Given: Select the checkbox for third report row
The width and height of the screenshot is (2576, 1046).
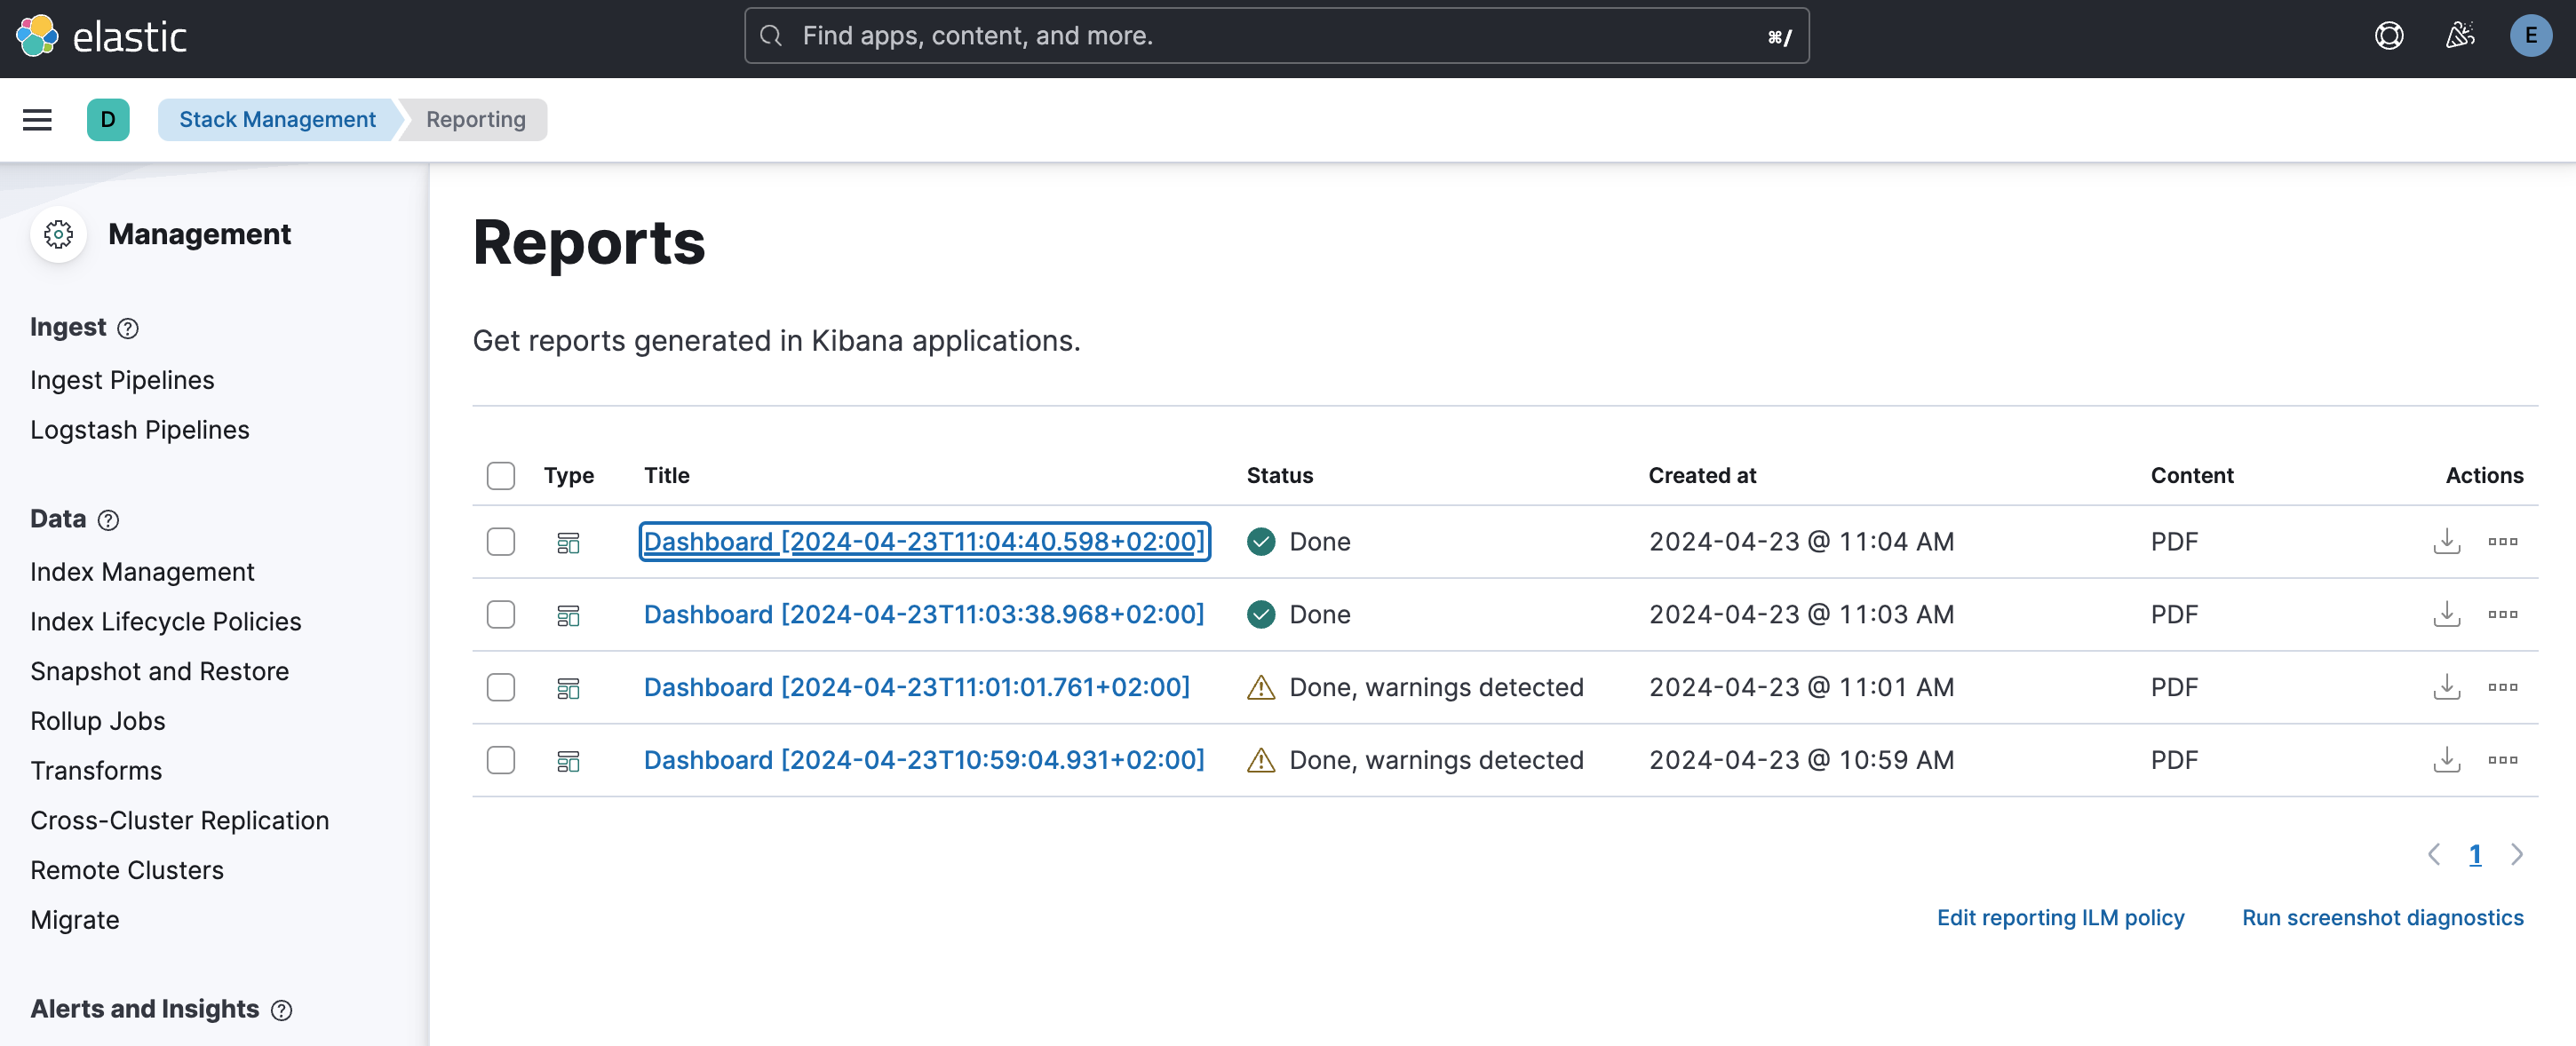Looking at the screenshot, I should click(501, 686).
